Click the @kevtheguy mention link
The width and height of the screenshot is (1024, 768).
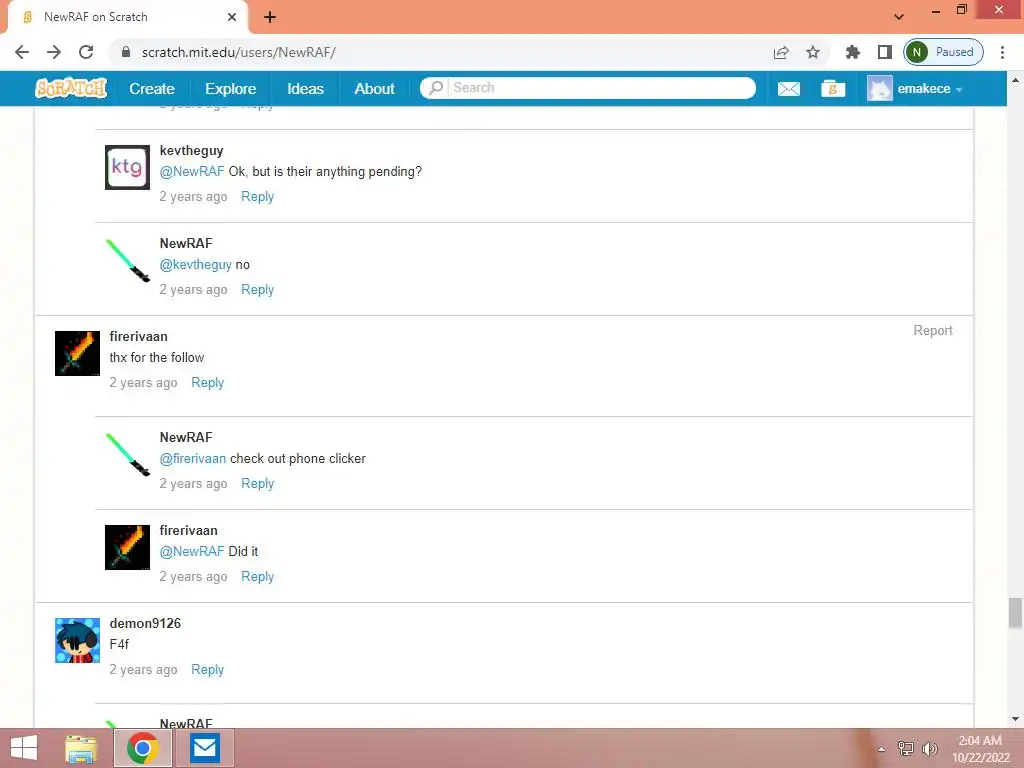pyautogui.click(x=195, y=264)
